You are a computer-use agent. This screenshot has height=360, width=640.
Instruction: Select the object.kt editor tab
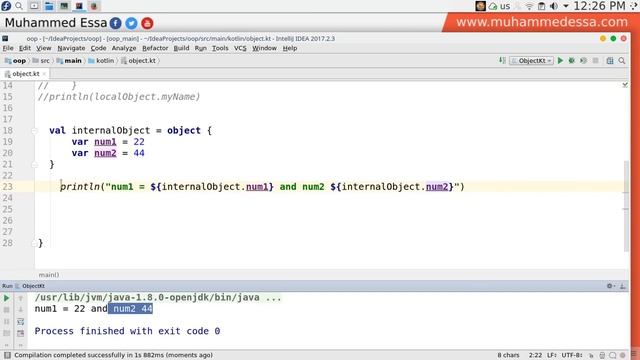click(x=25, y=74)
